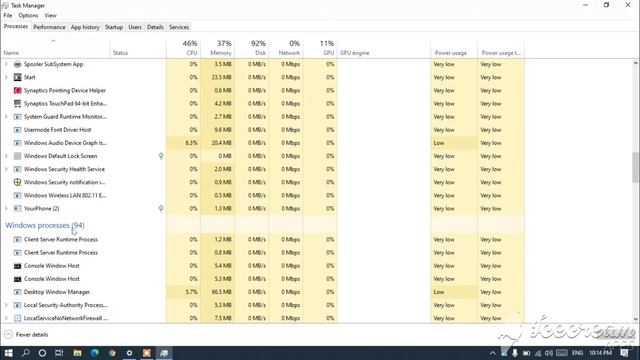Sort by the GPU engine column
Screen dimensions: 640x360
pos(384,48)
